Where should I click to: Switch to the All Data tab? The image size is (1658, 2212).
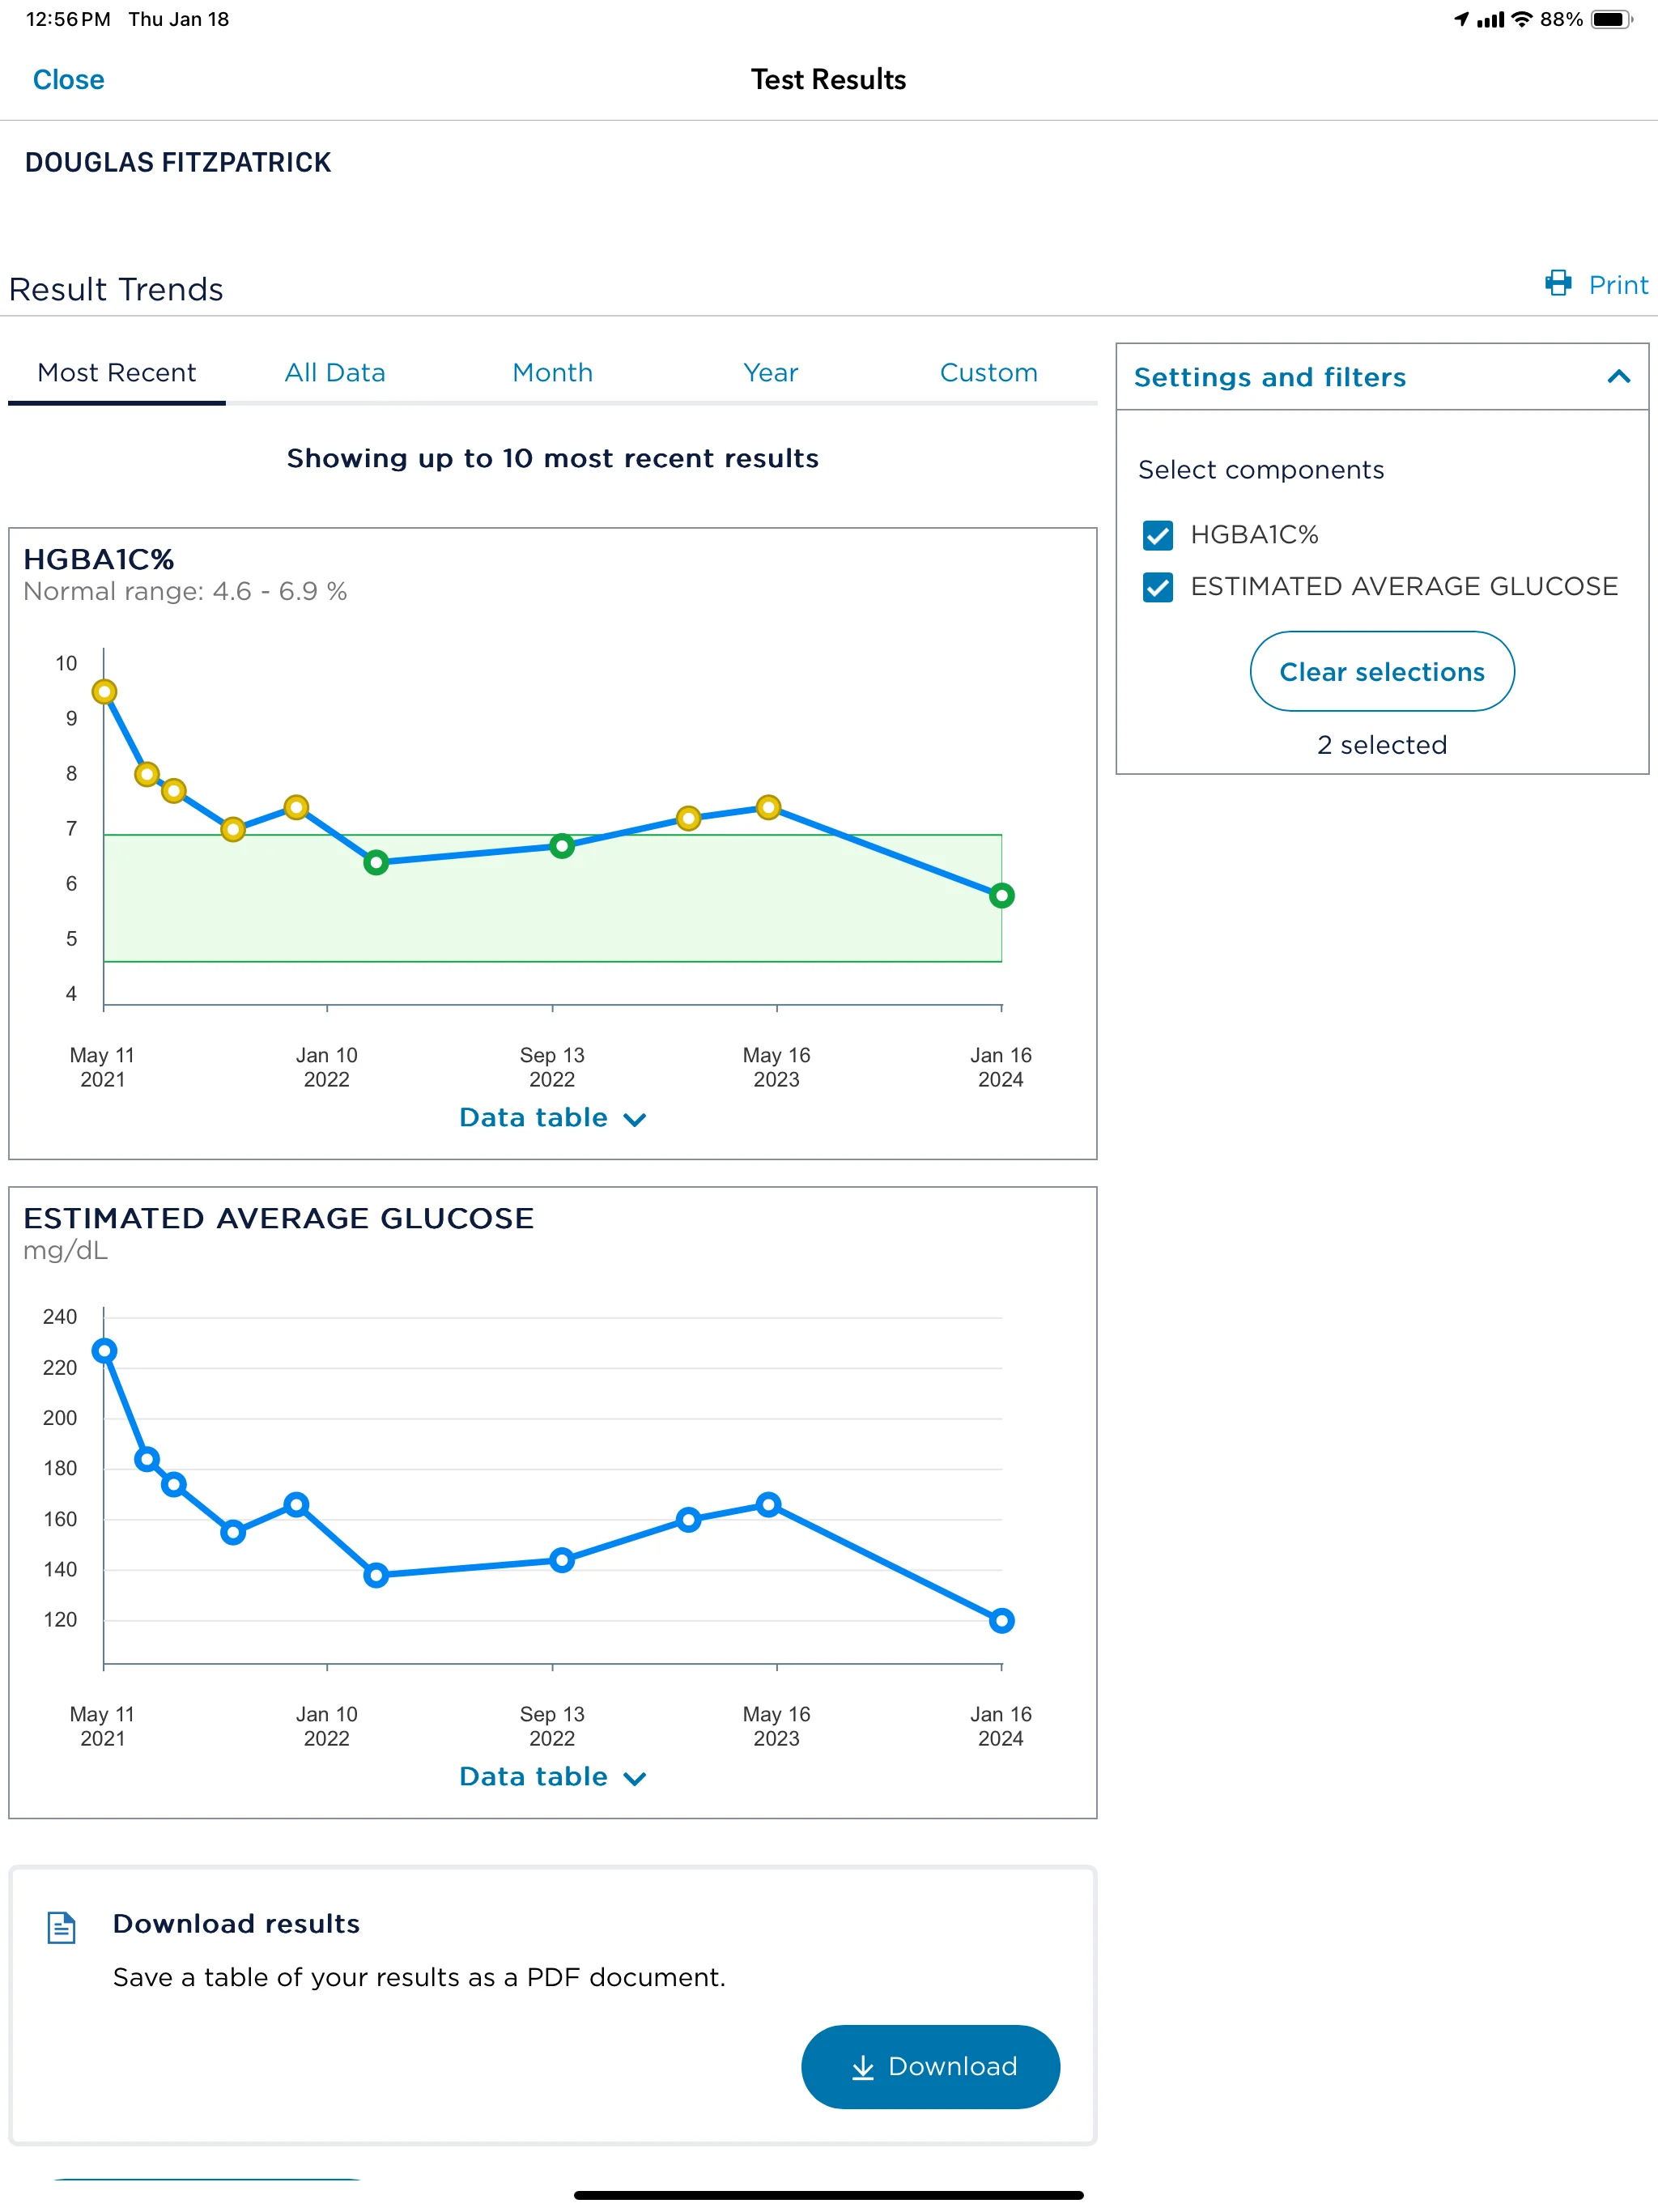335,373
